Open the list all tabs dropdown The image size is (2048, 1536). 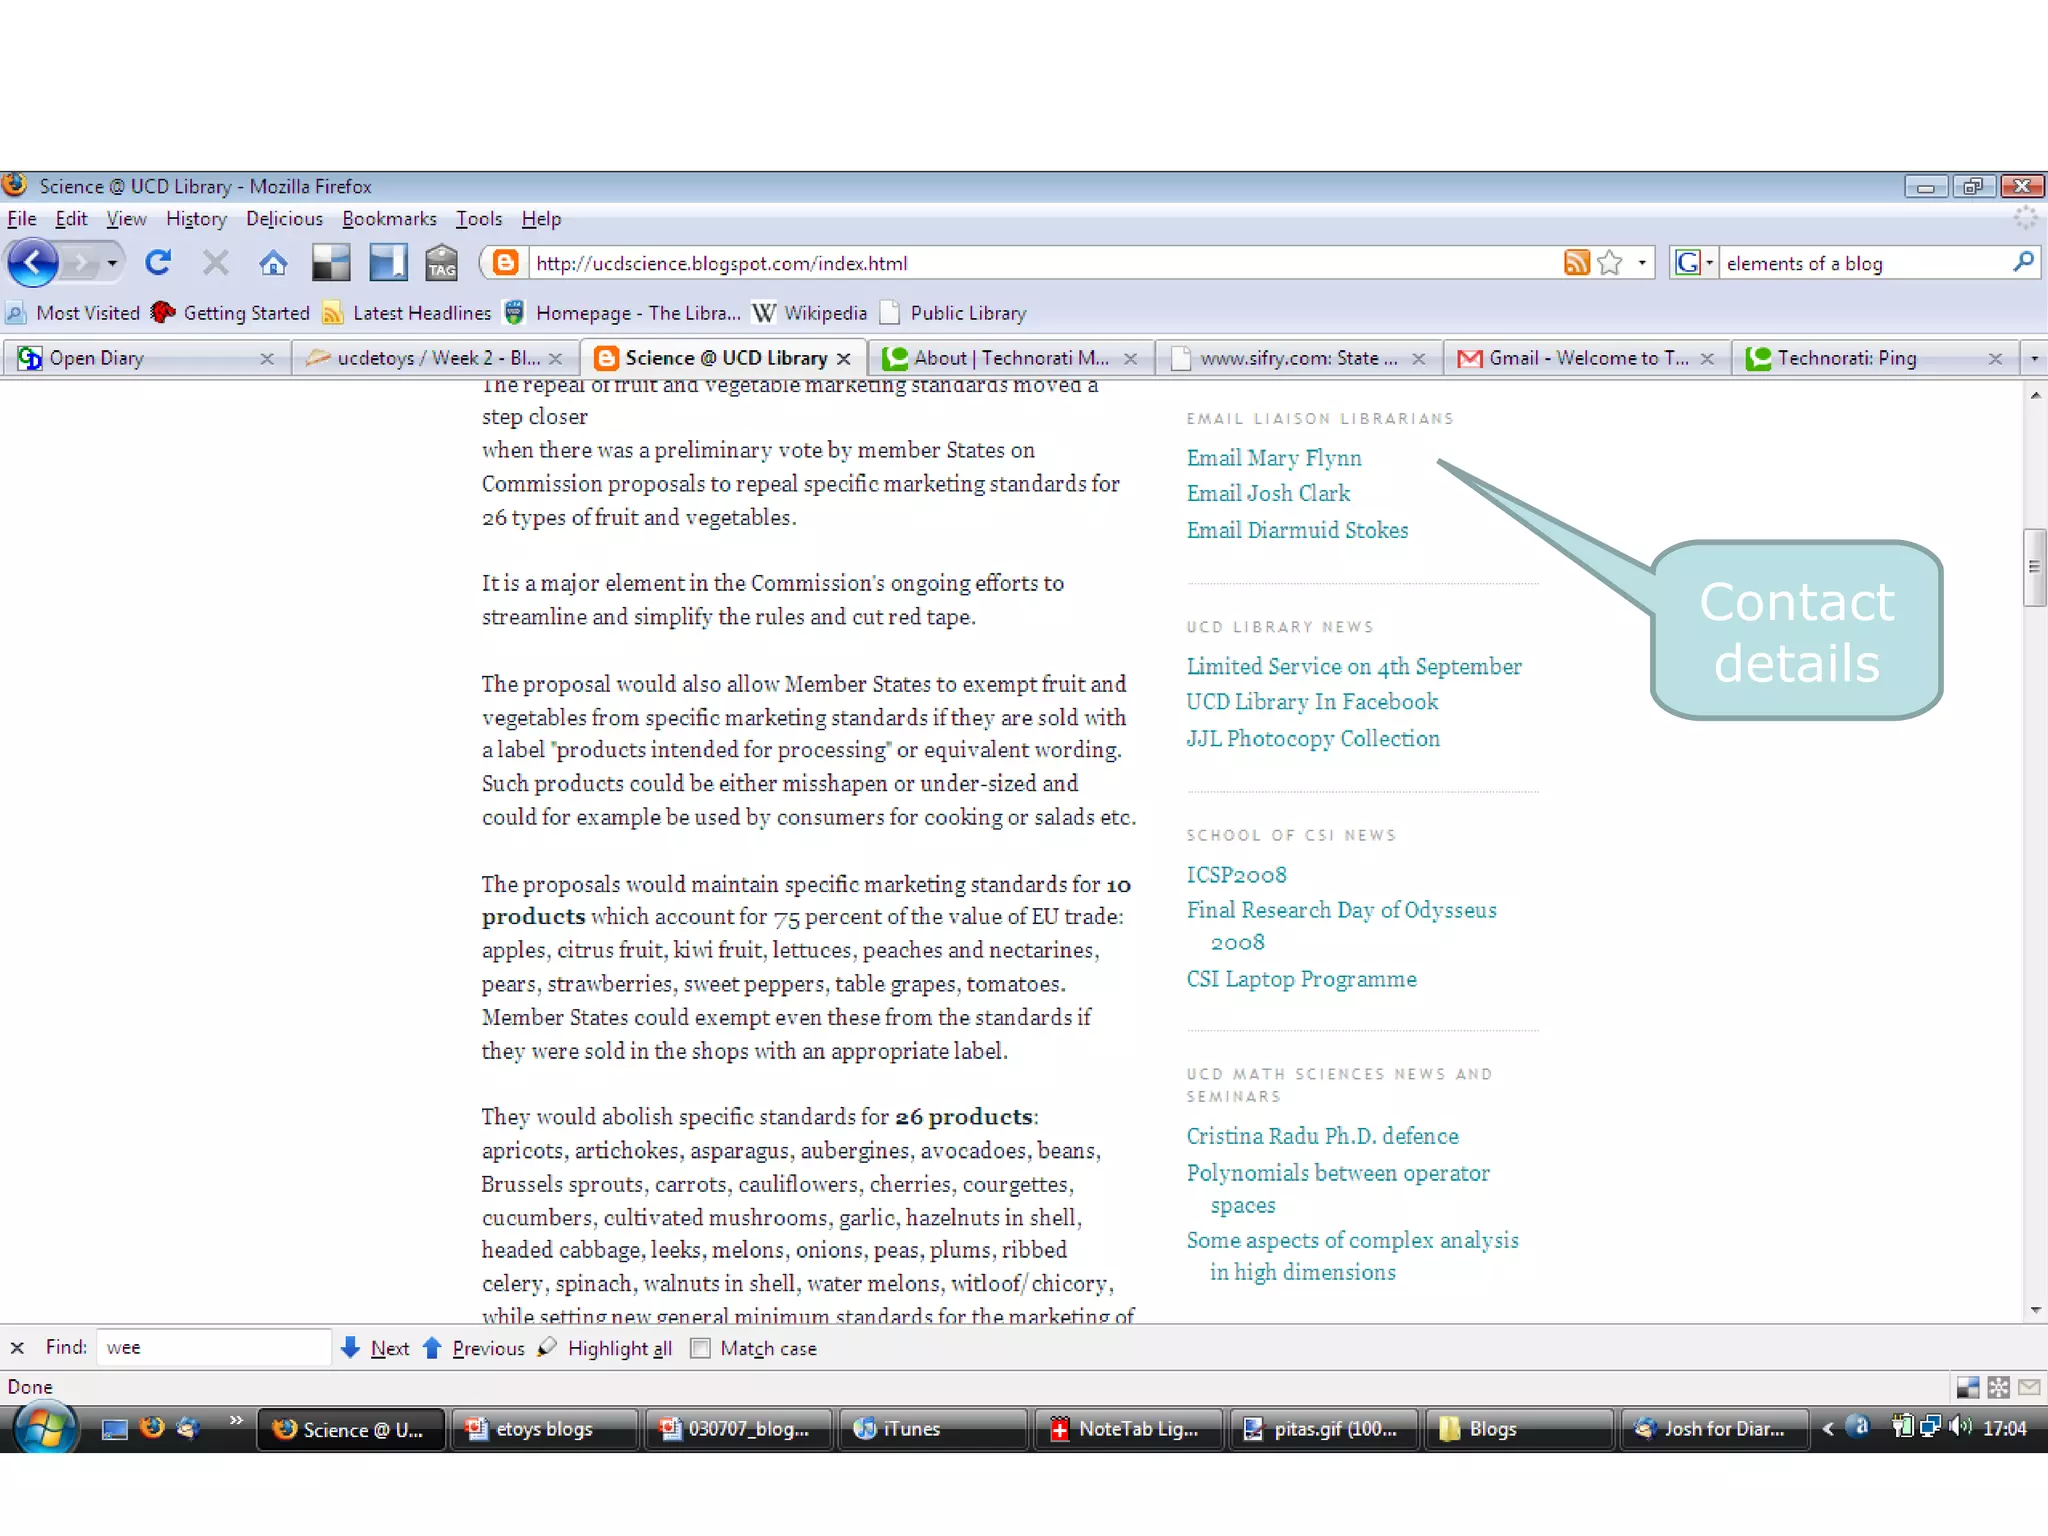pos(2034,358)
